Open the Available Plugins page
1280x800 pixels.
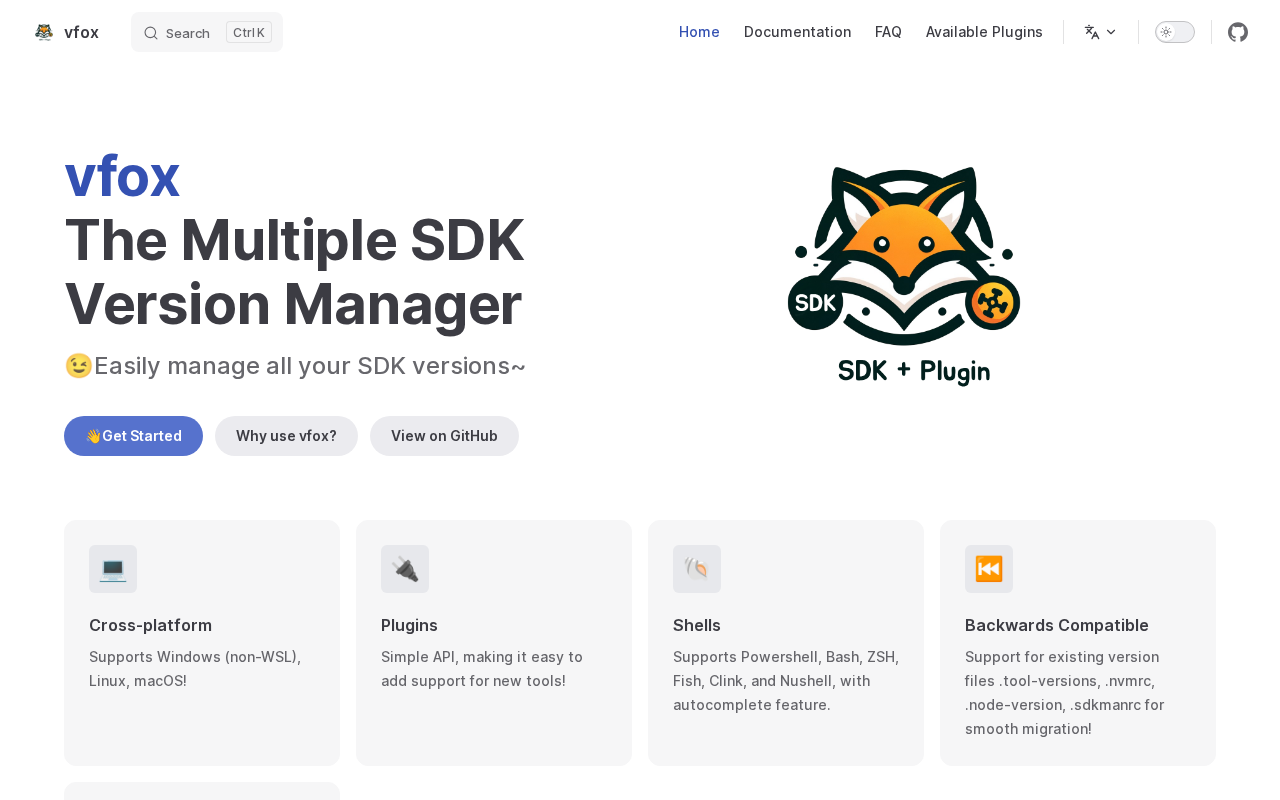[984, 32]
